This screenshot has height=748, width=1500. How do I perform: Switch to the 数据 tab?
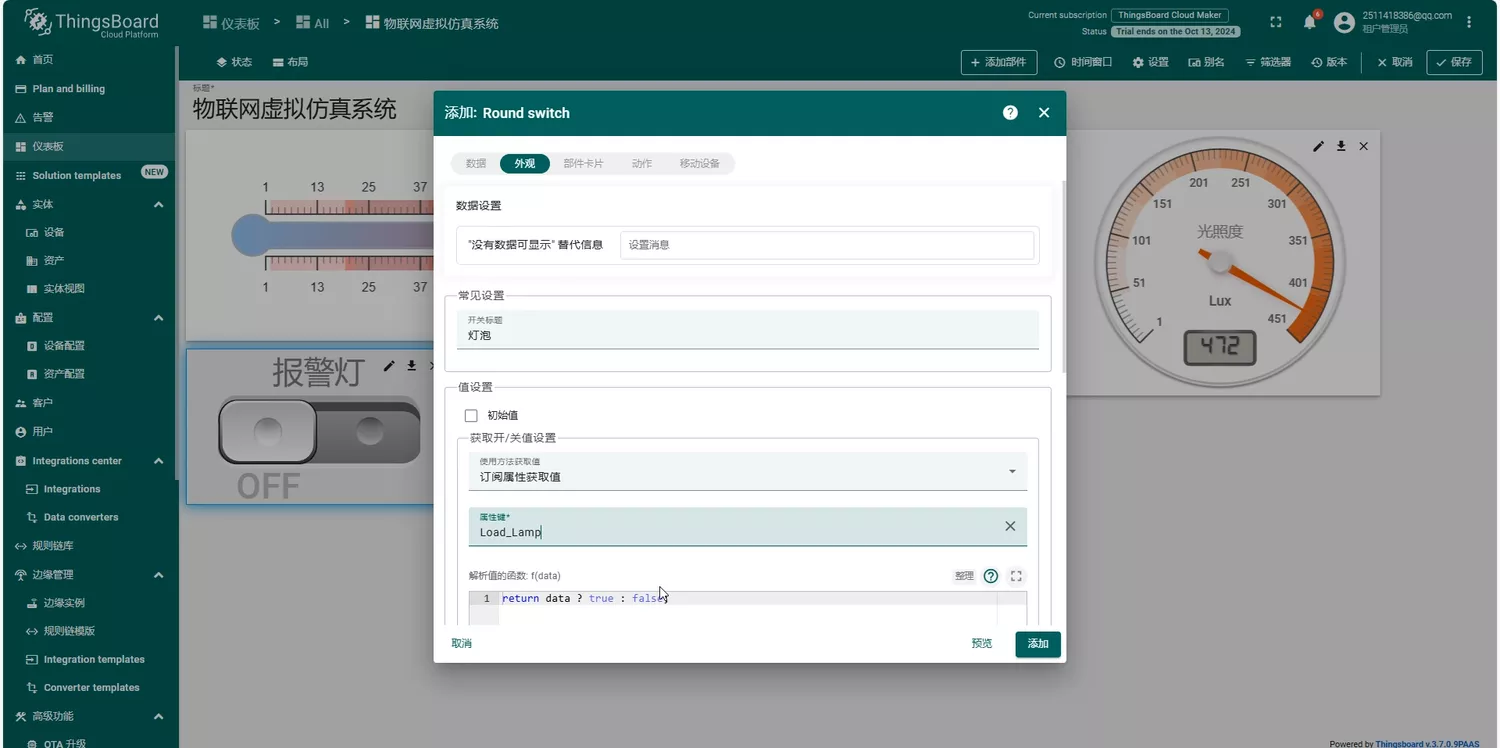tap(476, 163)
